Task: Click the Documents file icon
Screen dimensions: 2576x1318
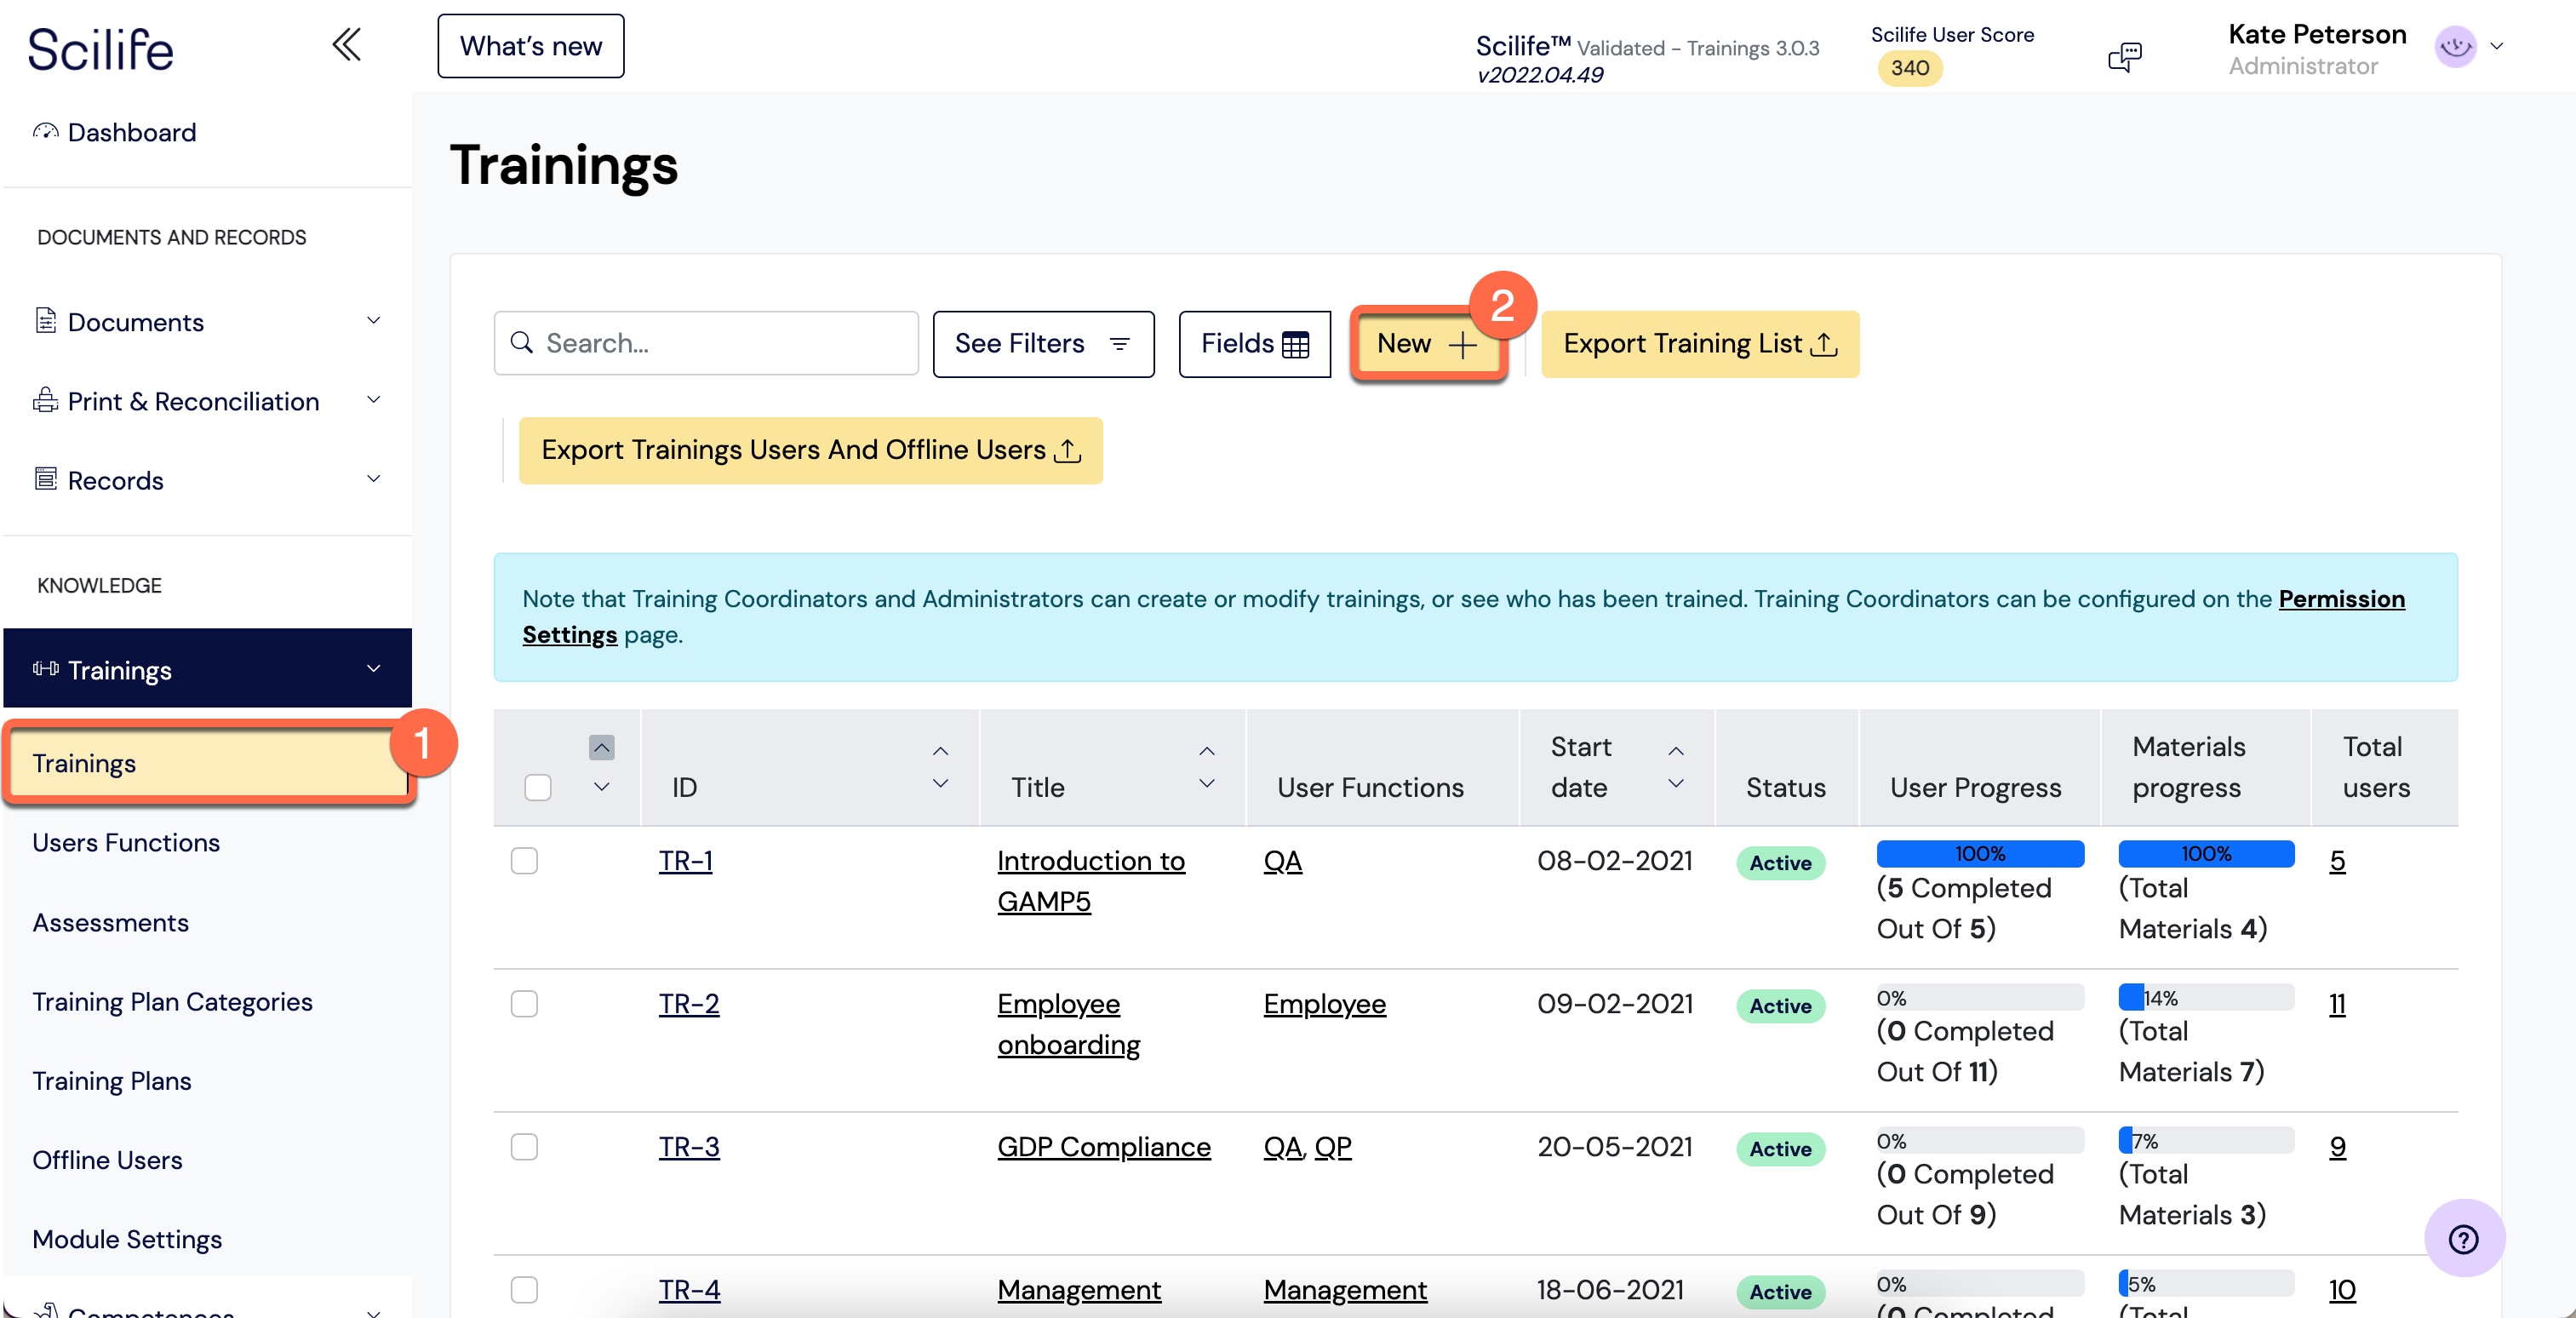Action: pos(45,320)
